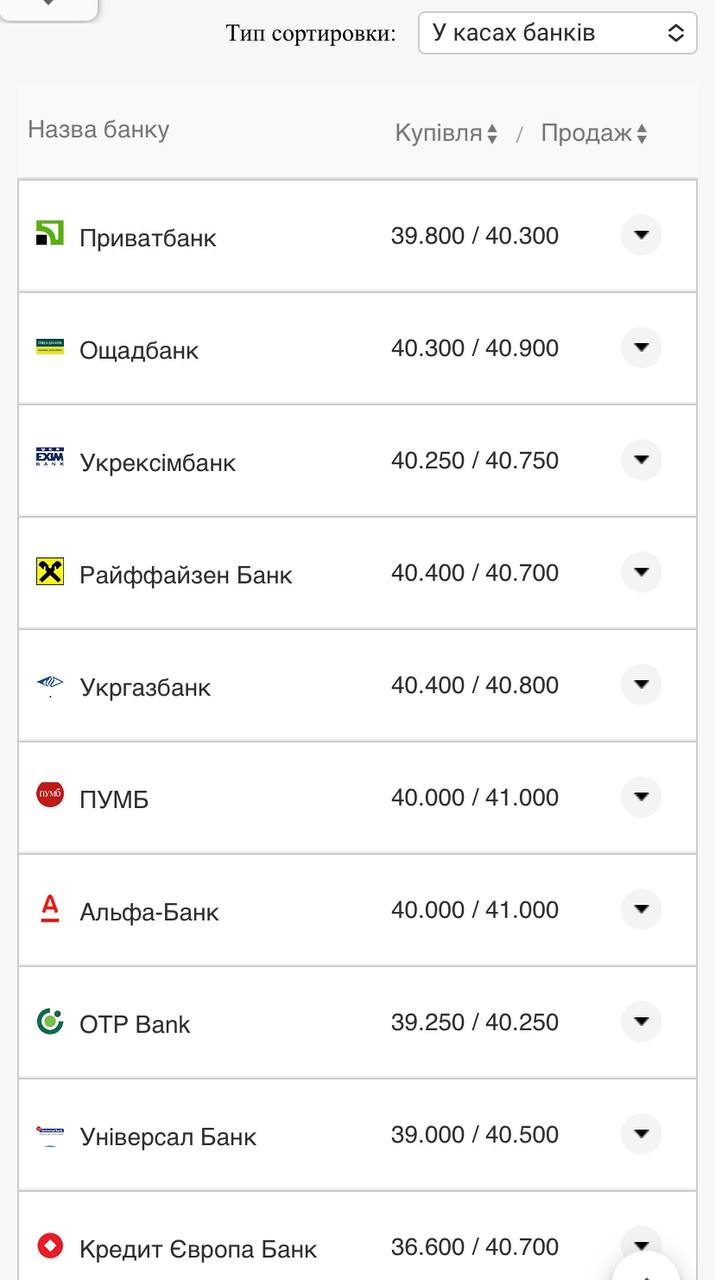Expand the Приватбанк rate details arrow
Image resolution: width=715 pixels, height=1280 pixels.
(641, 236)
